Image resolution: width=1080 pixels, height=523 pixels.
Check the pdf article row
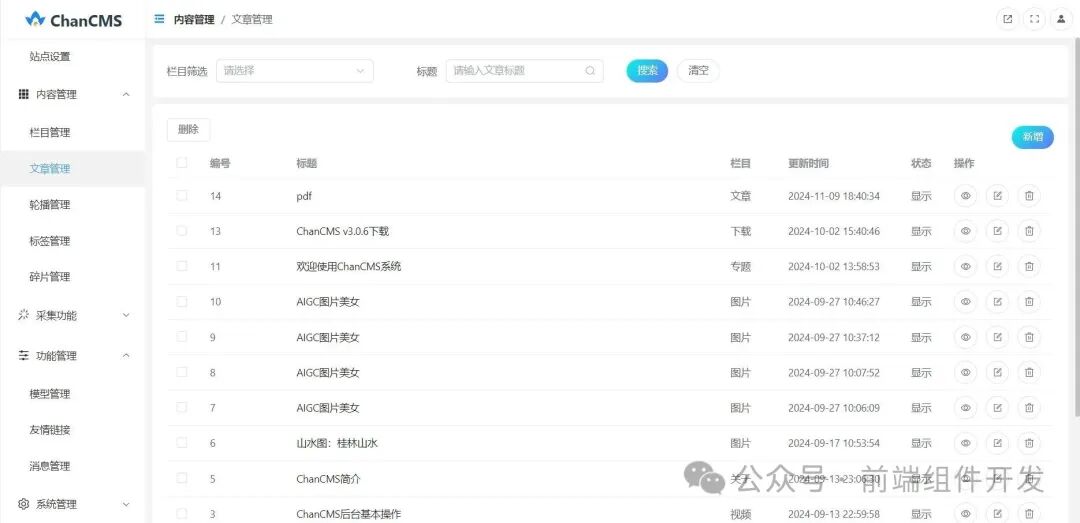click(x=182, y=195)
